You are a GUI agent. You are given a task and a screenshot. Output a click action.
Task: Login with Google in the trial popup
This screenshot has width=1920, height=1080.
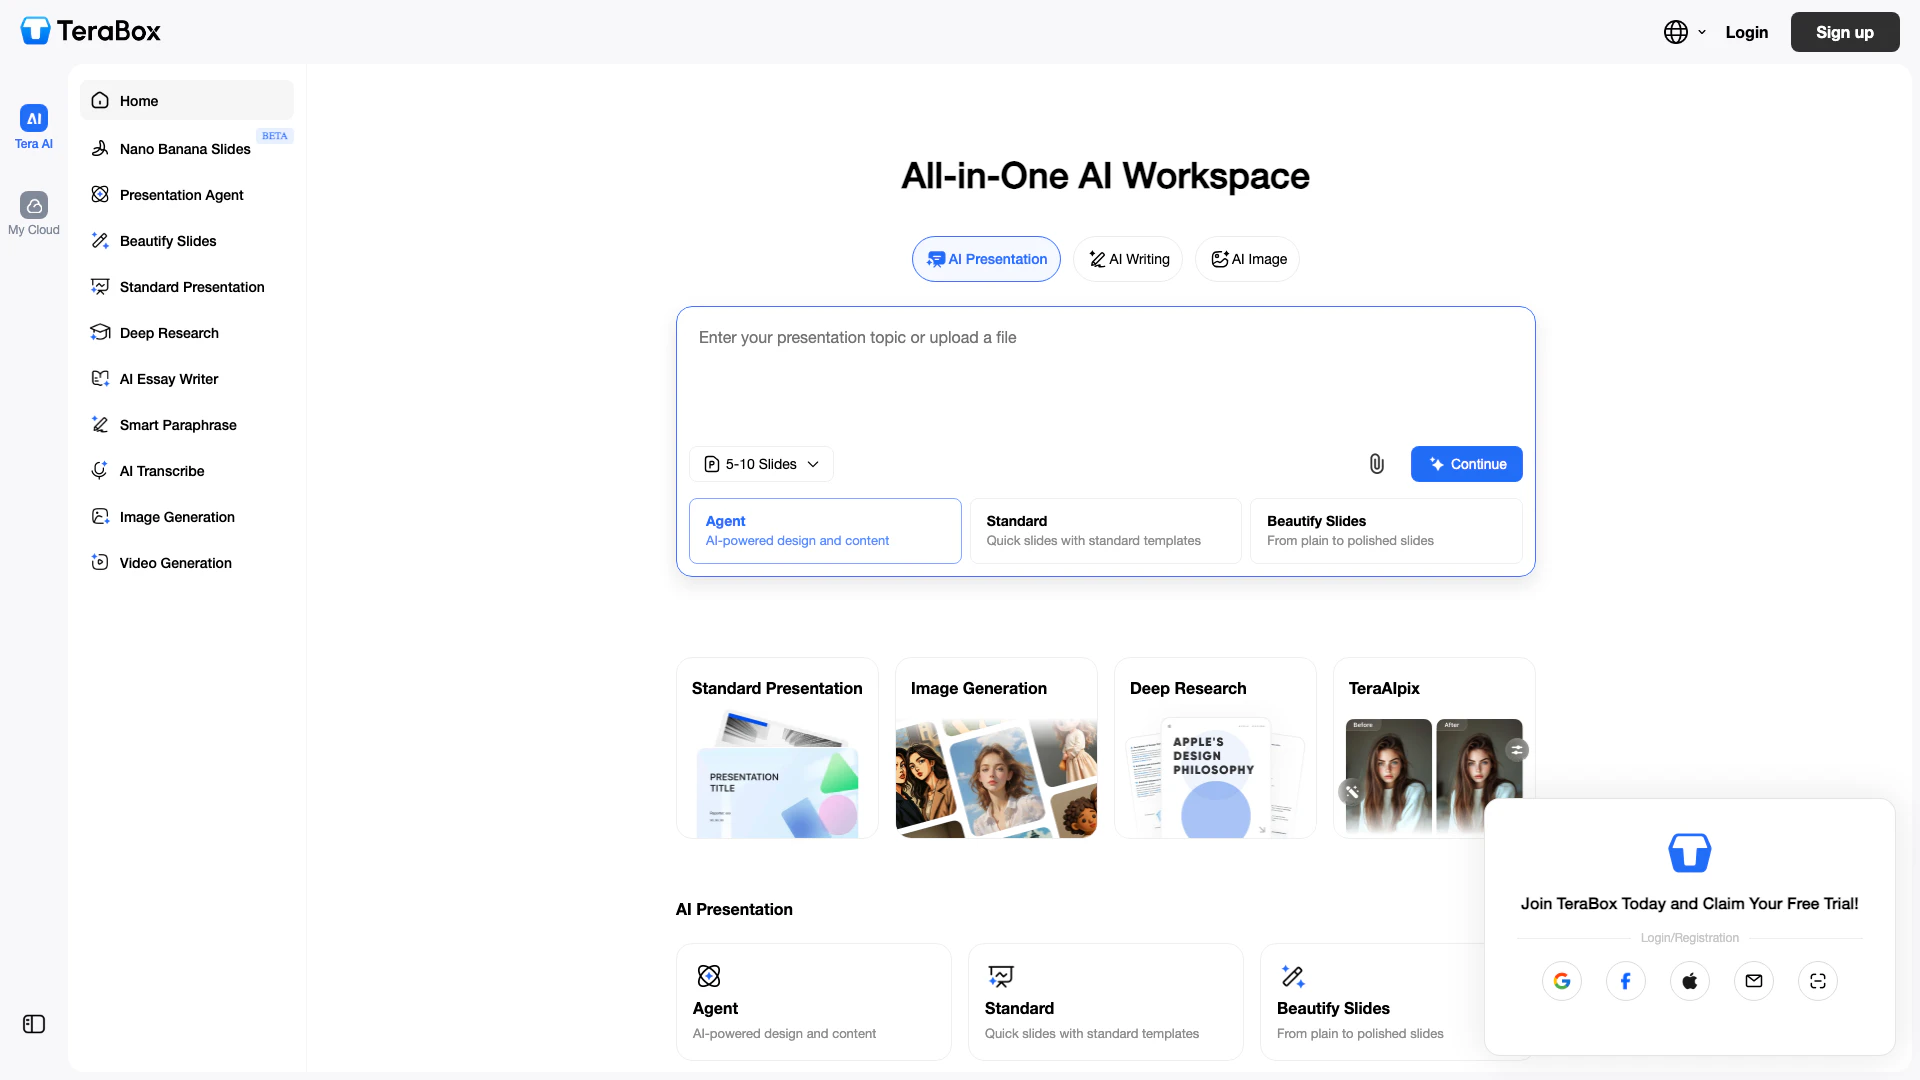[x=1562, y=981]
